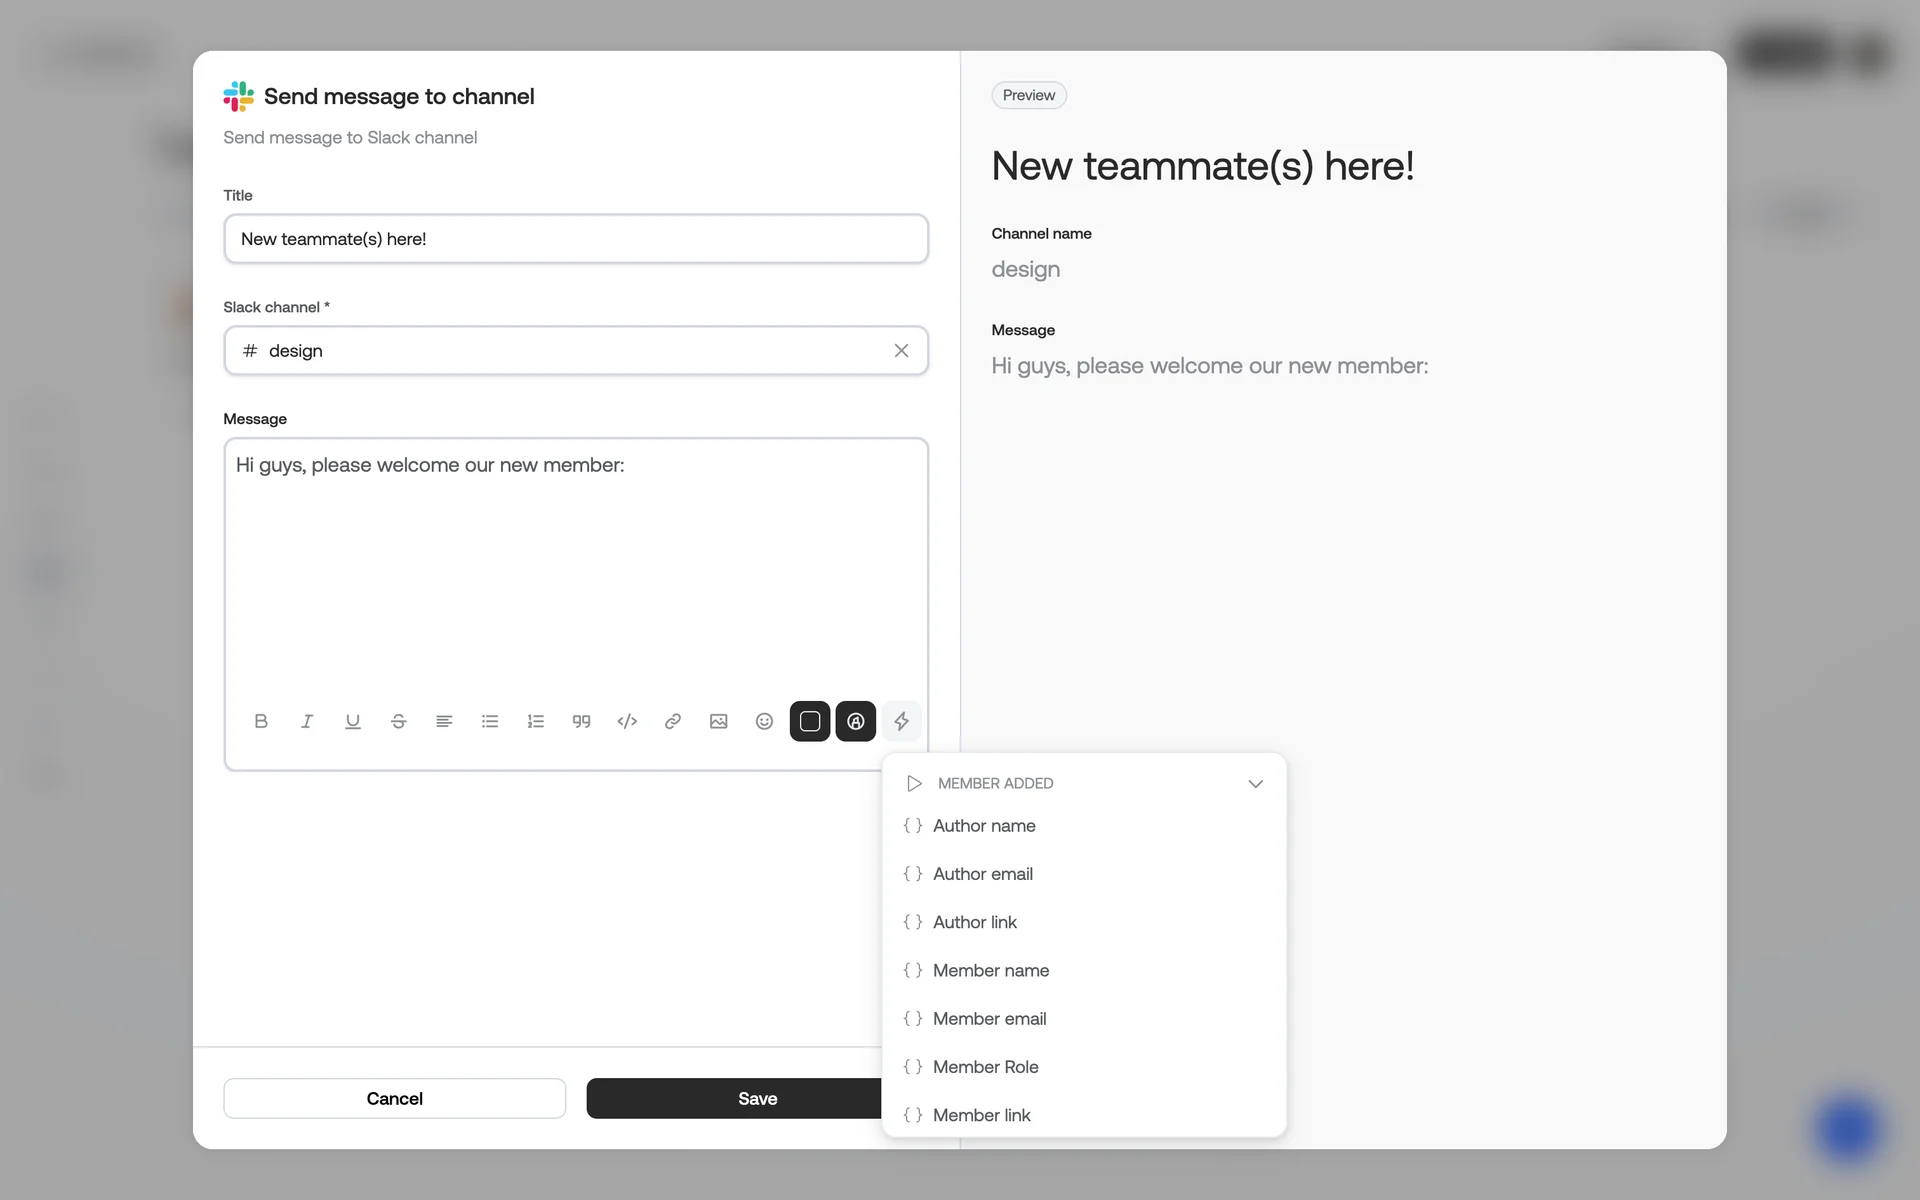Collapse the MEMBER ADDED section chevron

click(1255, 783)
